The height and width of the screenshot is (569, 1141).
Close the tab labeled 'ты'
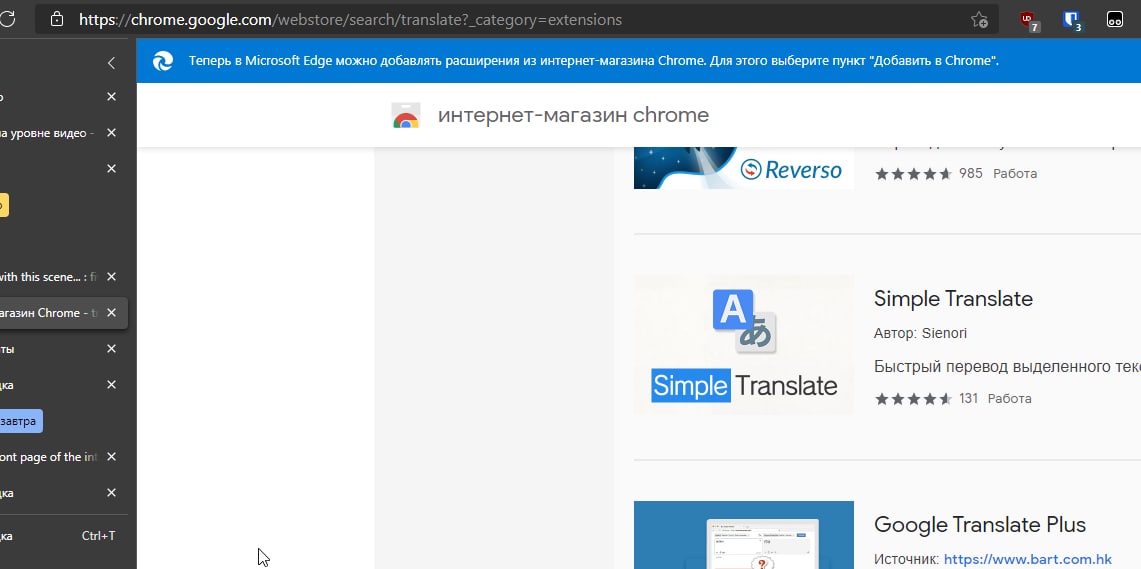pyautogui.click(x=111, y=349)
